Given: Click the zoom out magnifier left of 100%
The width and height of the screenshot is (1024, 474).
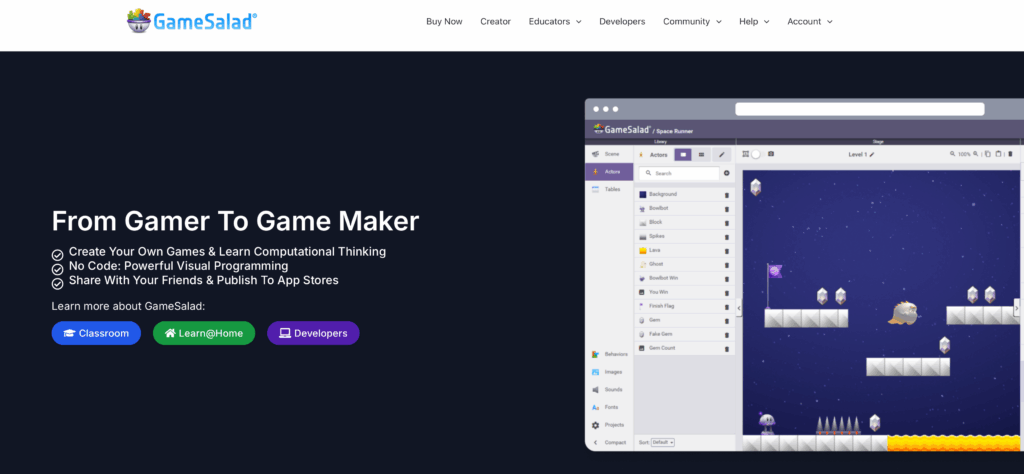Looking at the screenshot, I should [x=952, y=154].
